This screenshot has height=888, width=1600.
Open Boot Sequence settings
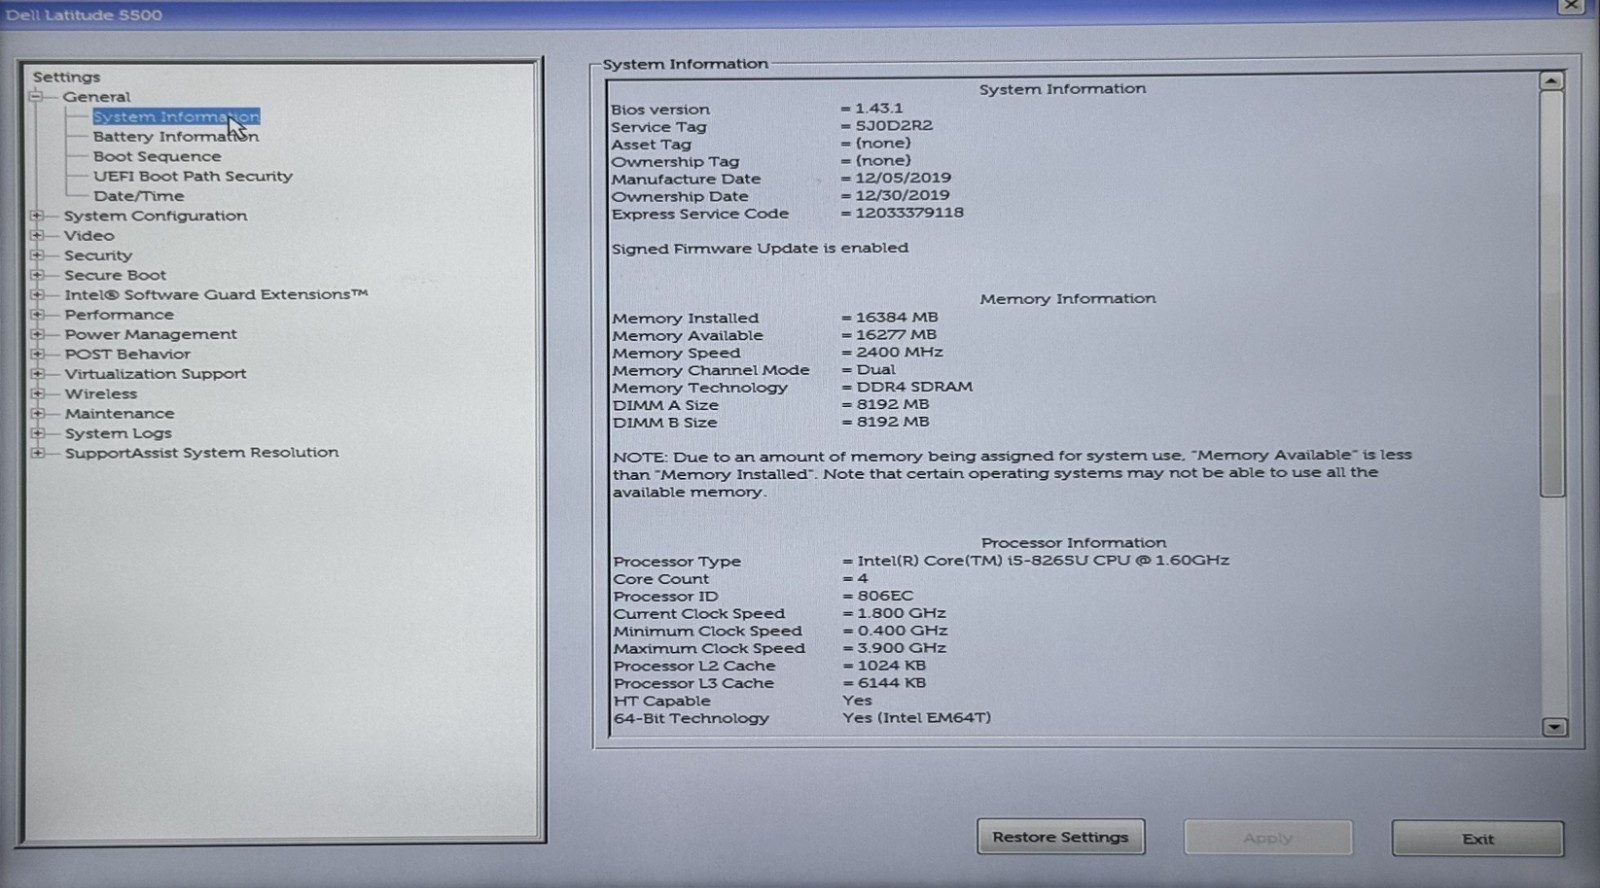[157, 157]
